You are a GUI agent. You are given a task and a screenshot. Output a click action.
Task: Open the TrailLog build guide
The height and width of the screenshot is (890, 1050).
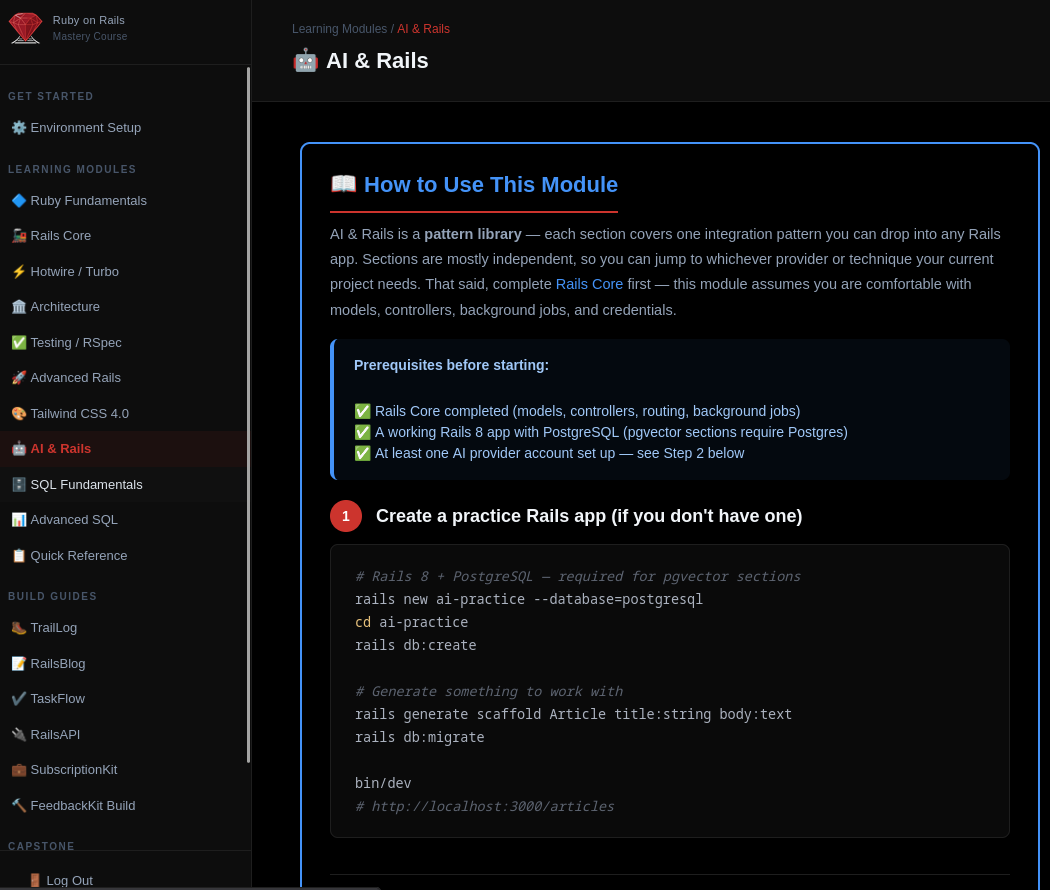(123, 627)
